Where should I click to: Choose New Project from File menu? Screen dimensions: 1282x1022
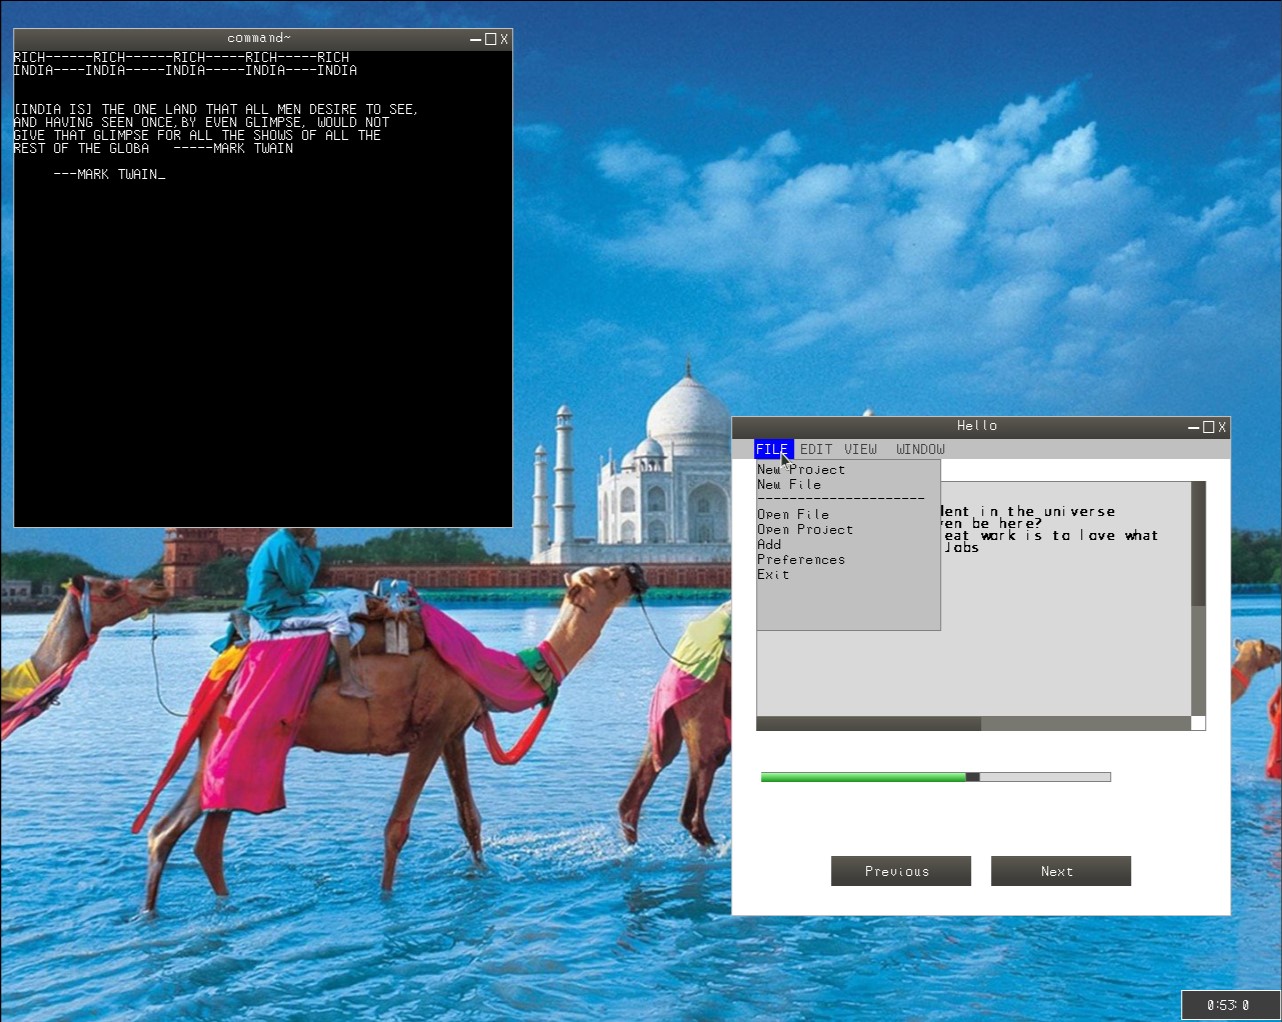801,469
